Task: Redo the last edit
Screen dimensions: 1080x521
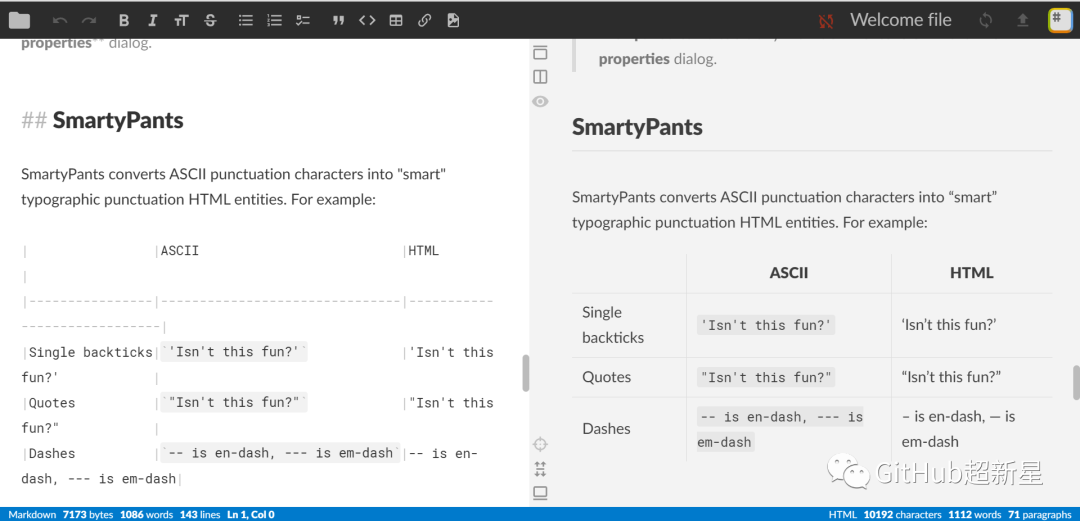Action: coord(89,21)
